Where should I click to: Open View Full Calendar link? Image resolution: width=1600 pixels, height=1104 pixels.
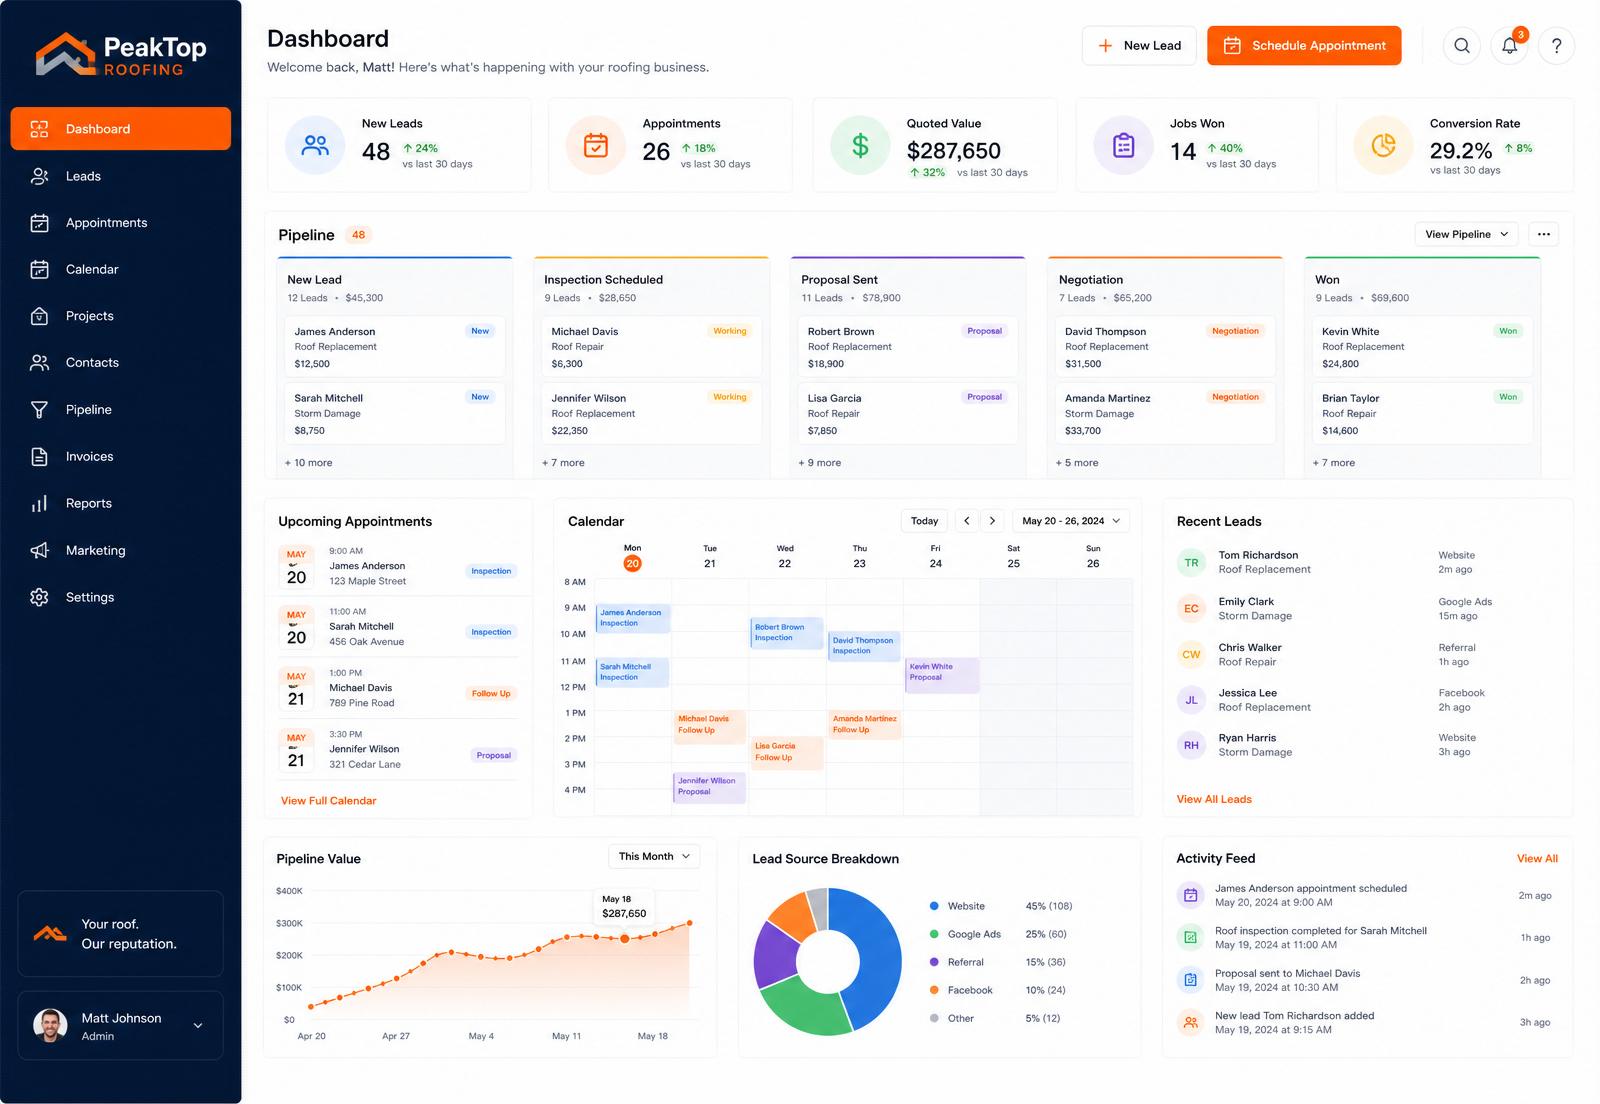329,801
